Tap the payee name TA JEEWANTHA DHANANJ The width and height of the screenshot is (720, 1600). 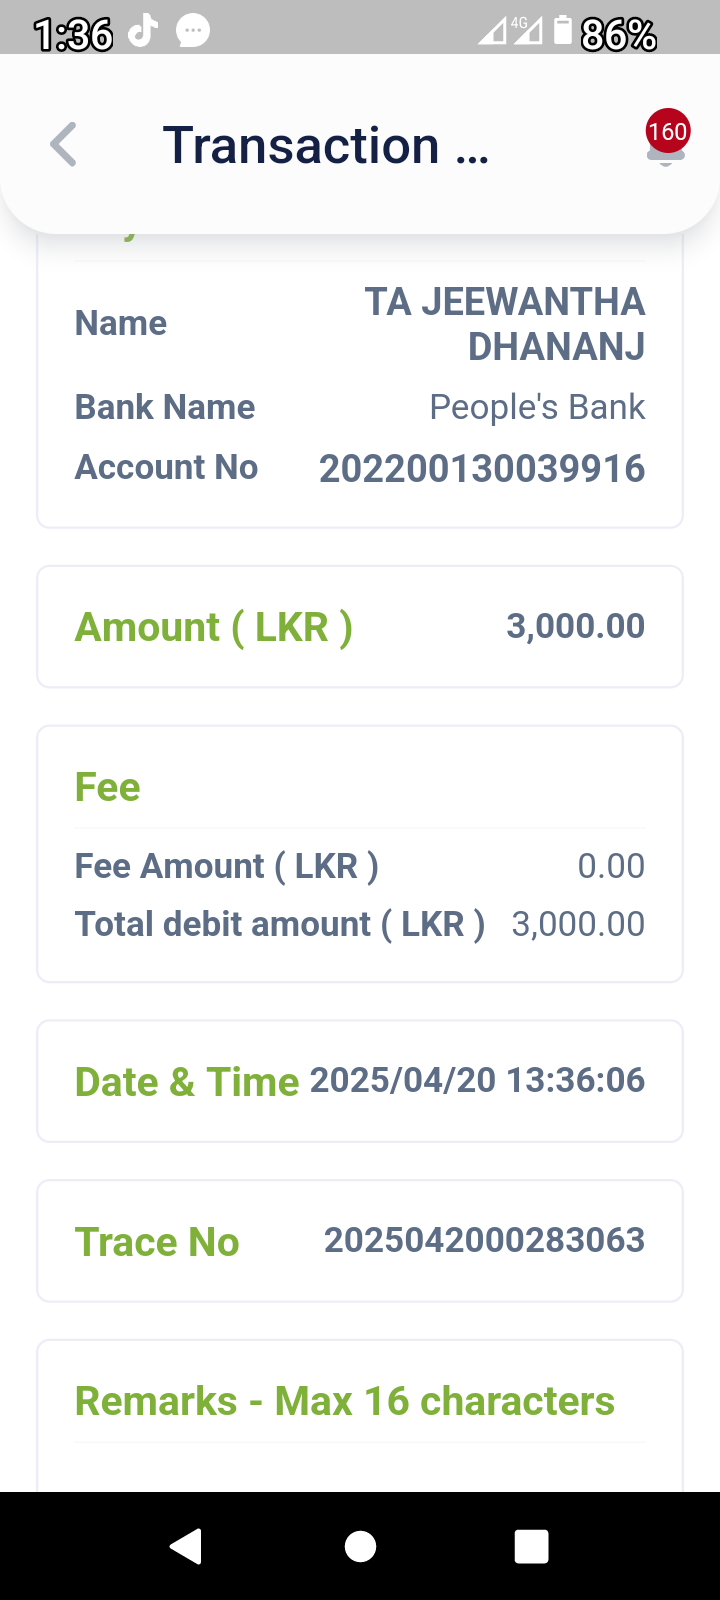[505, 324]
